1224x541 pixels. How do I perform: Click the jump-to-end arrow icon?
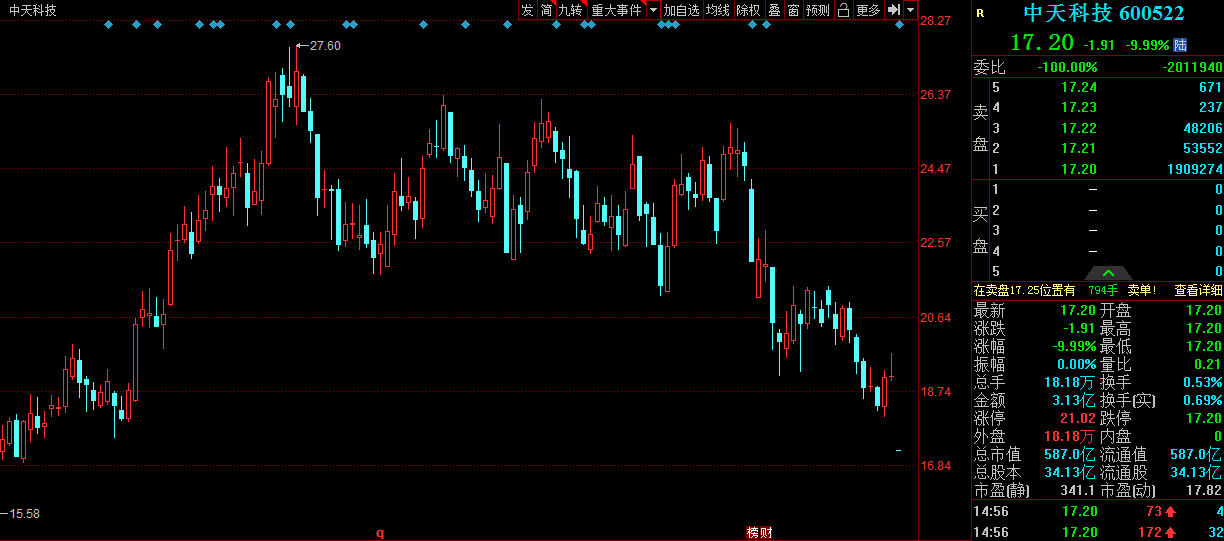tap(894, 10)
